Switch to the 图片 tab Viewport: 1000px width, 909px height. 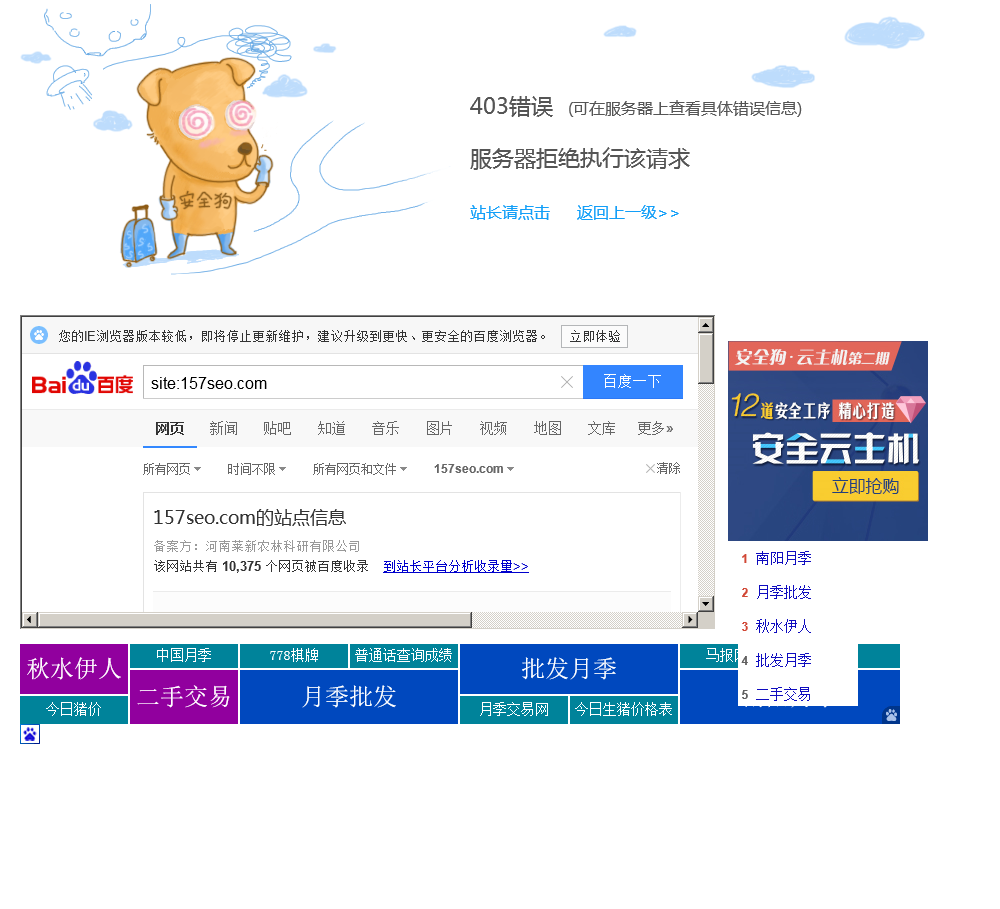click(x=439, y=429)
